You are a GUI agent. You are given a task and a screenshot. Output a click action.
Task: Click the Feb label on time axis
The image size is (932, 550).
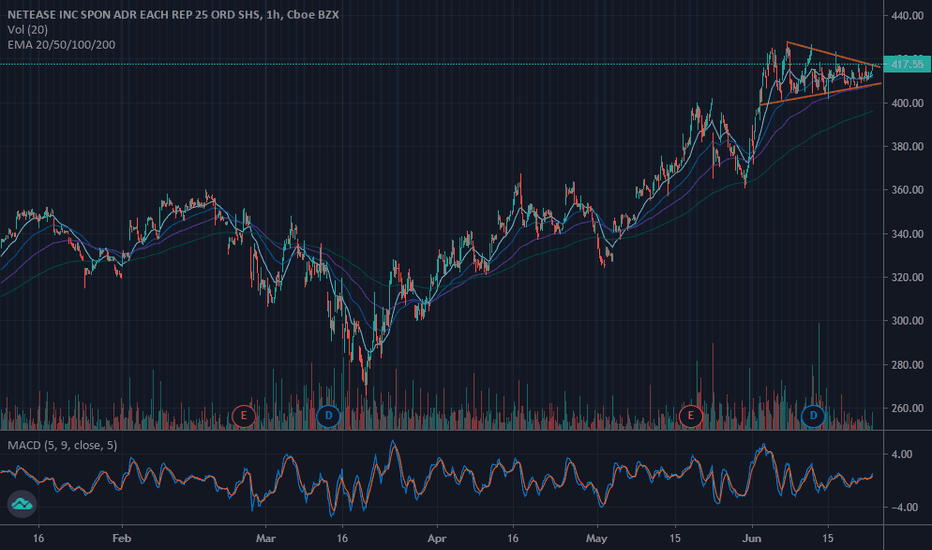tap(121, 538)
